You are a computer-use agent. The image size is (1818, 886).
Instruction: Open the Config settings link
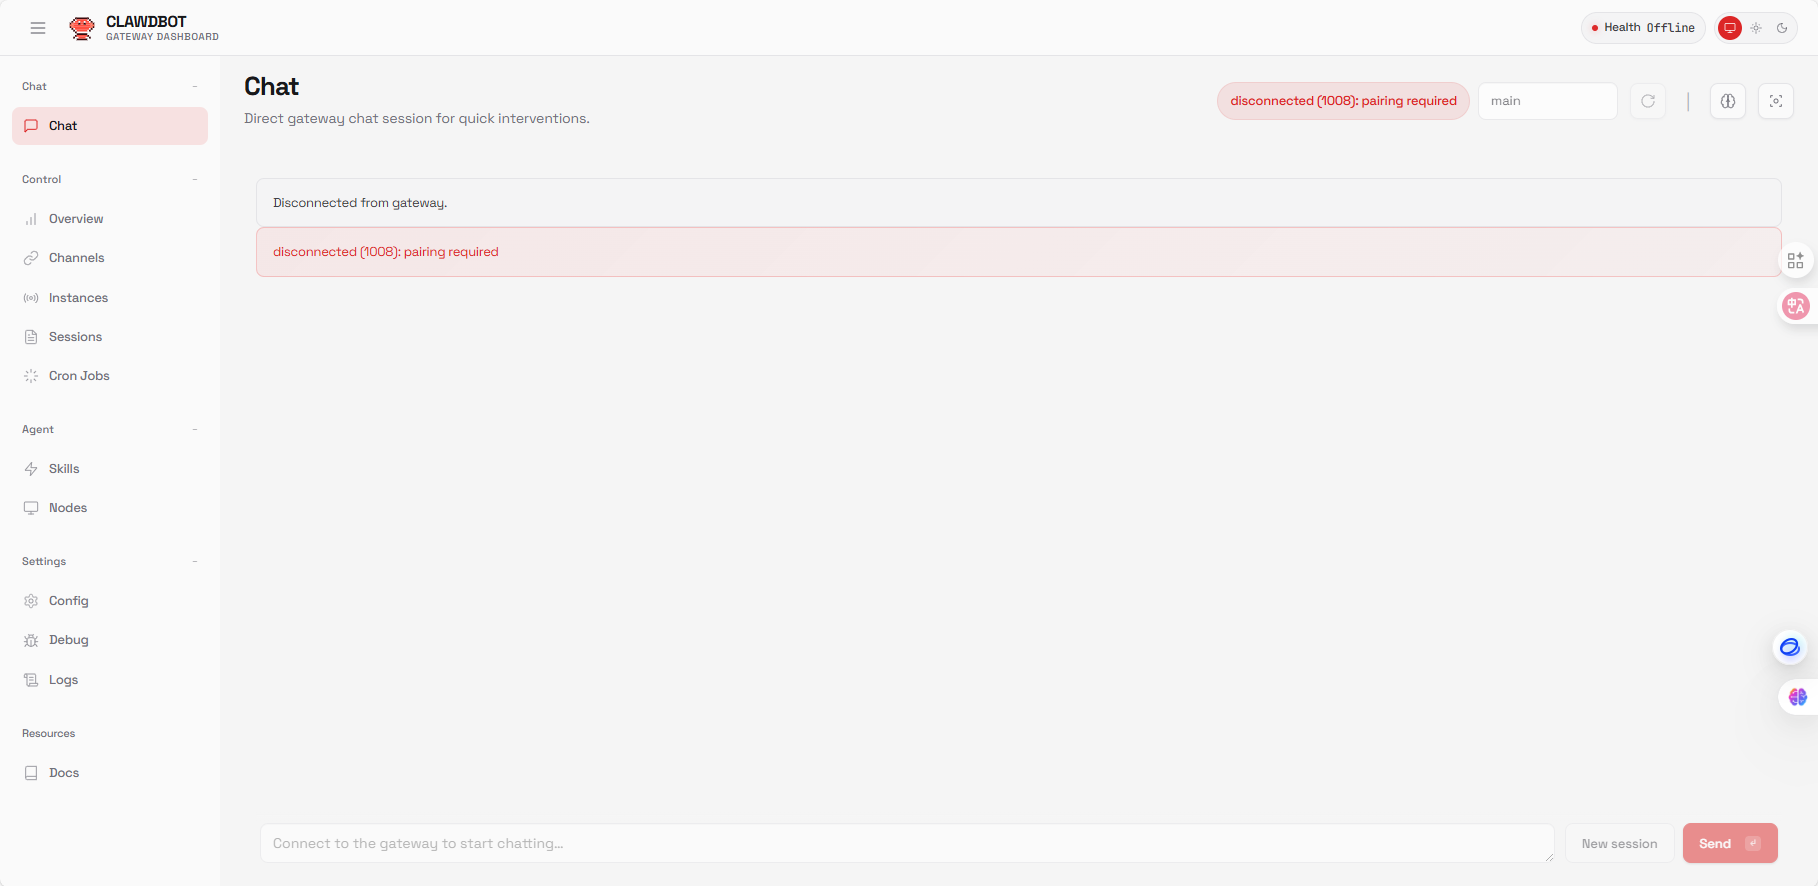point(110,601)
